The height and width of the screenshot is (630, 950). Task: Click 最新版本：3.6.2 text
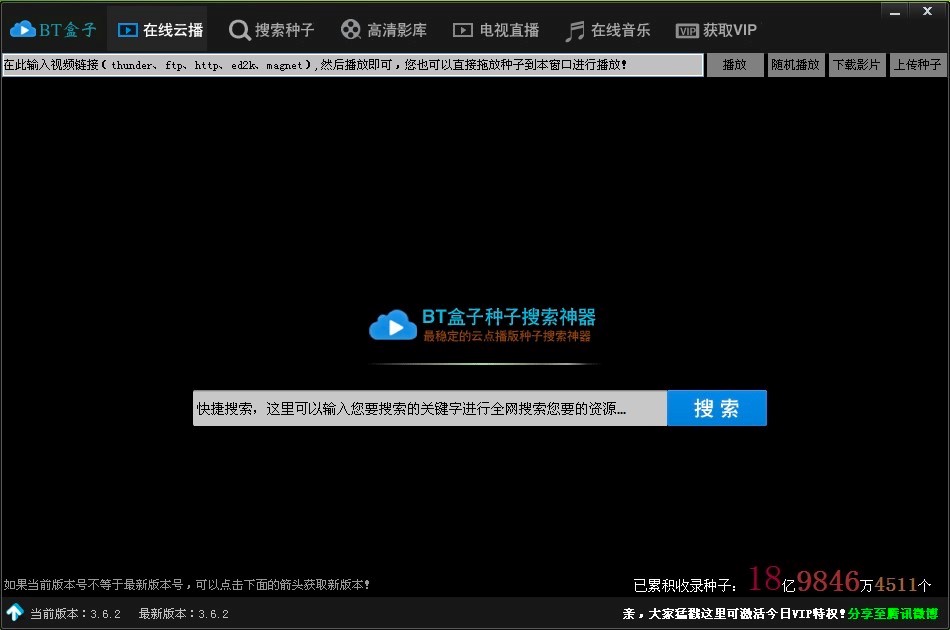pyautogui.click(x=184, y=614)
